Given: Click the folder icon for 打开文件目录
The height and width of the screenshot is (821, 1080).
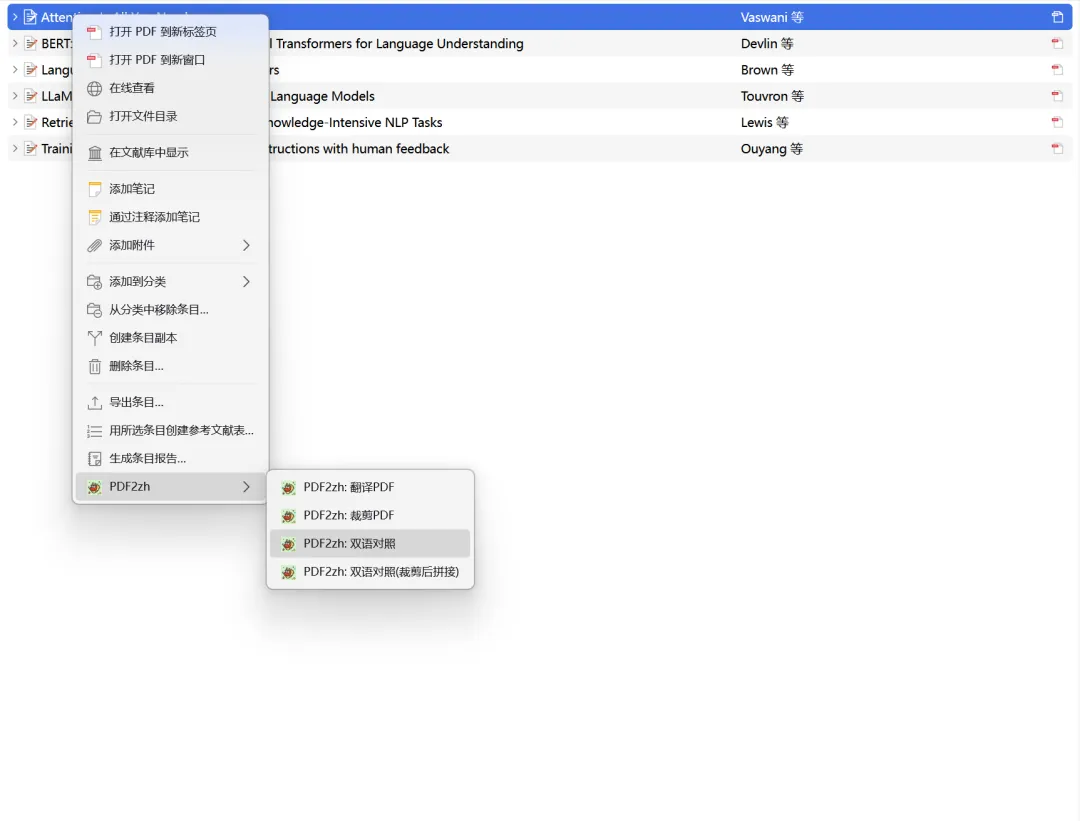Looking at the screenshot, I should [94, 117].
